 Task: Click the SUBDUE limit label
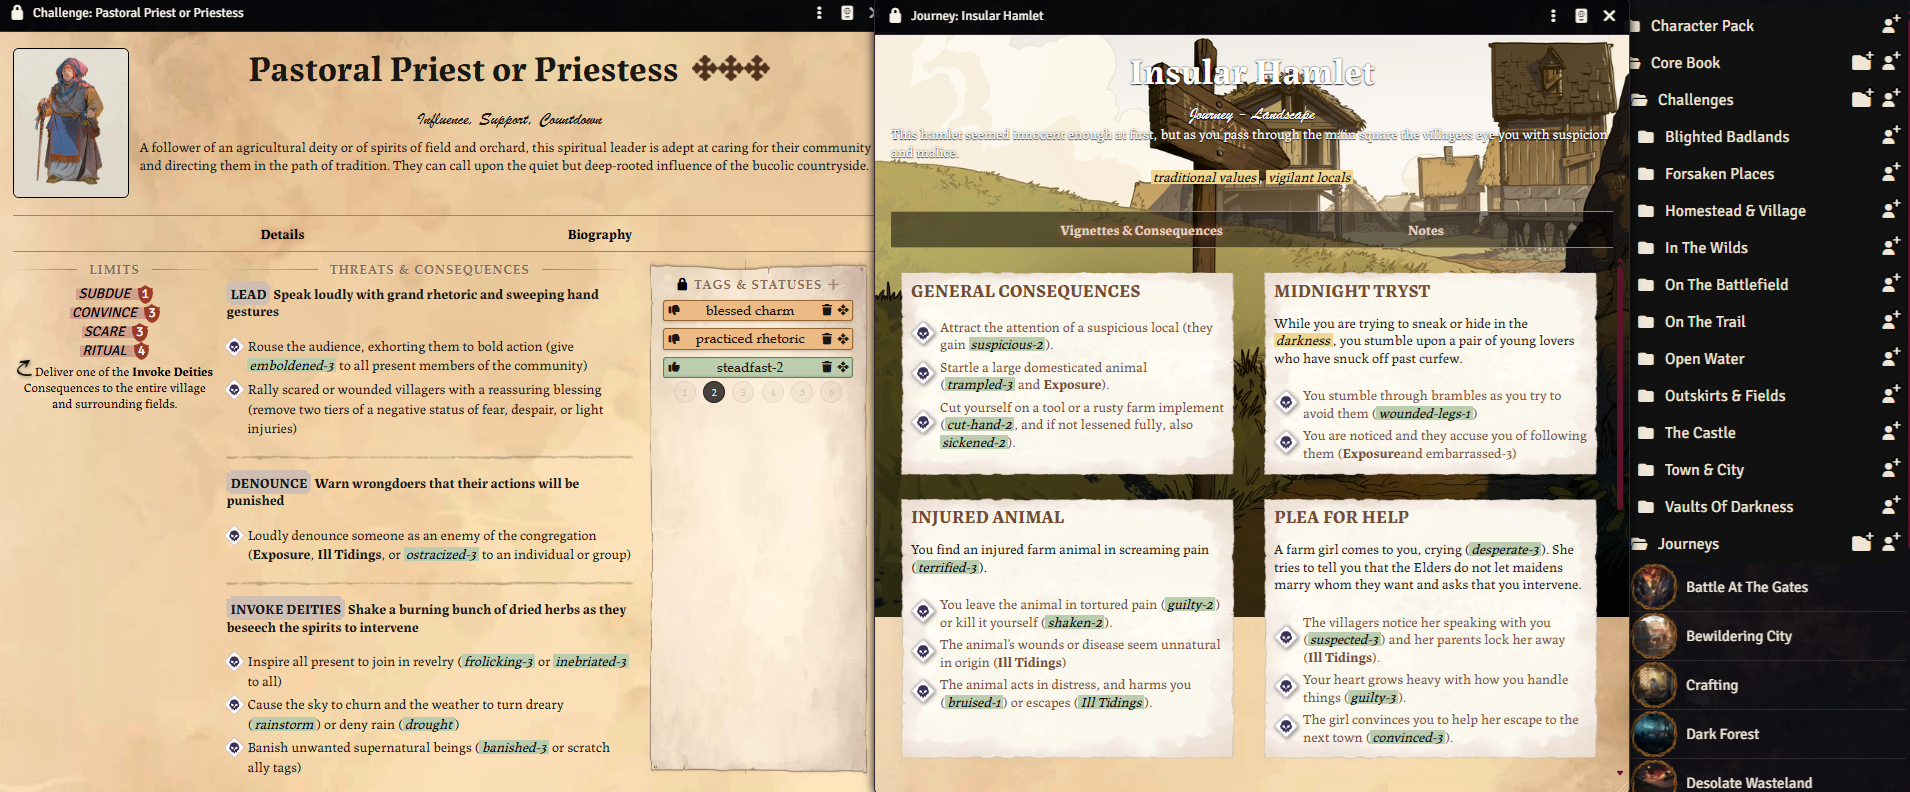(106, 294)
